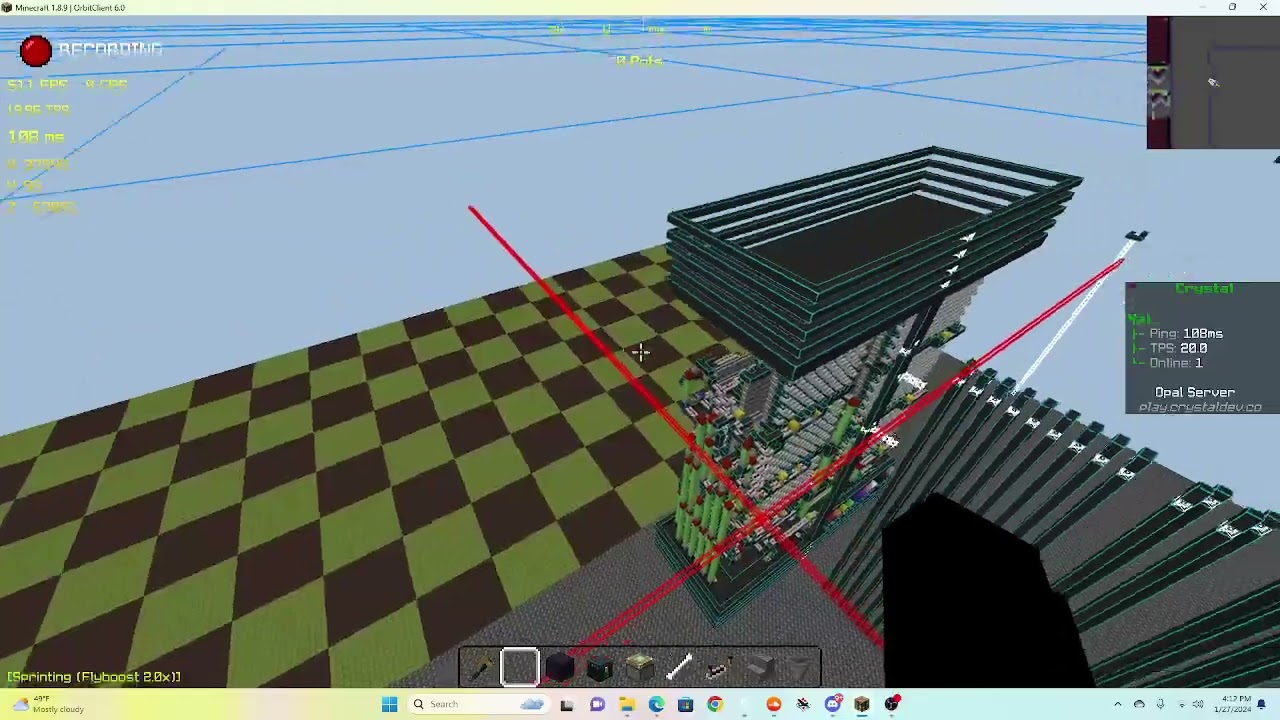Select the enchanting table item in the hotbar
The image size is (1280, 720).
coord(640,668)
